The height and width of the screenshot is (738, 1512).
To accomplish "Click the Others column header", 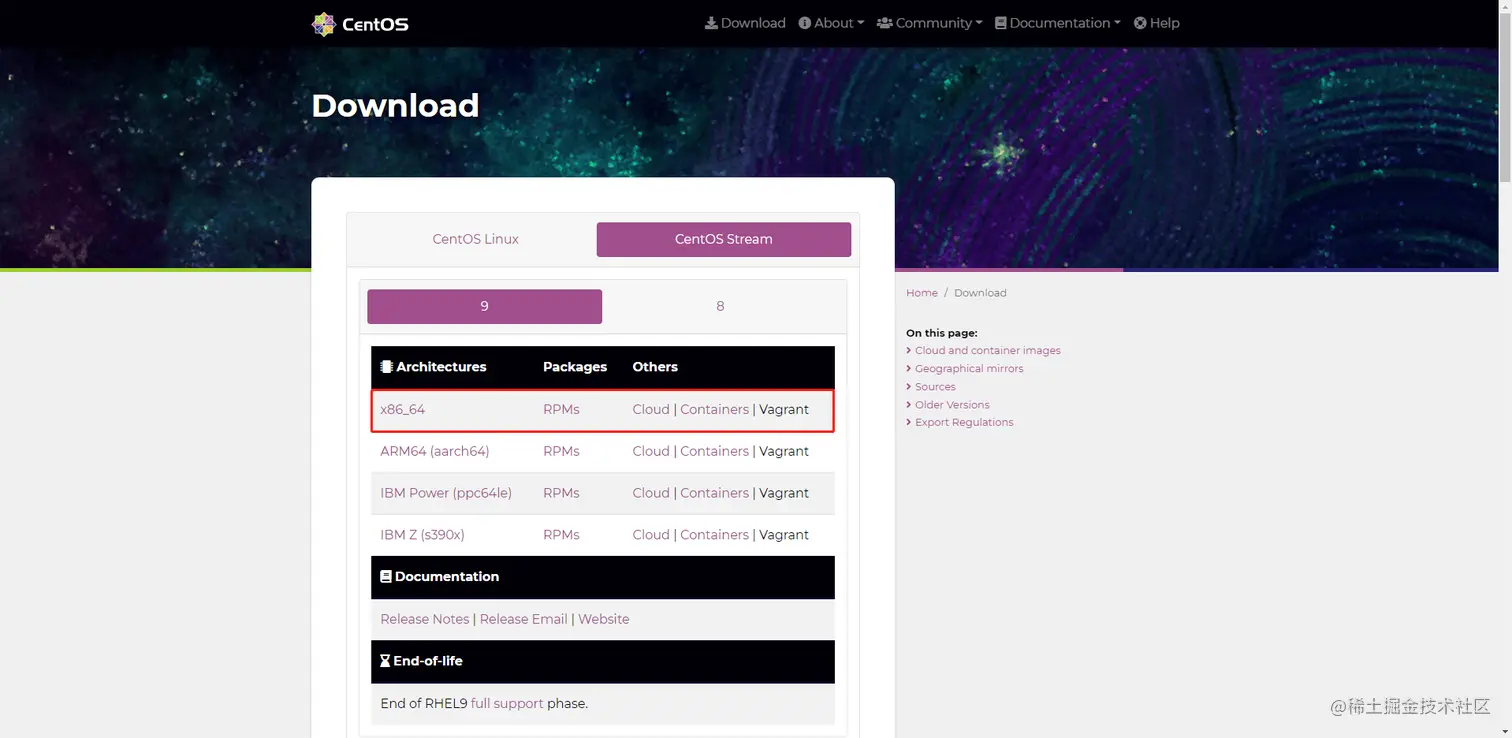I will point(655,367).
